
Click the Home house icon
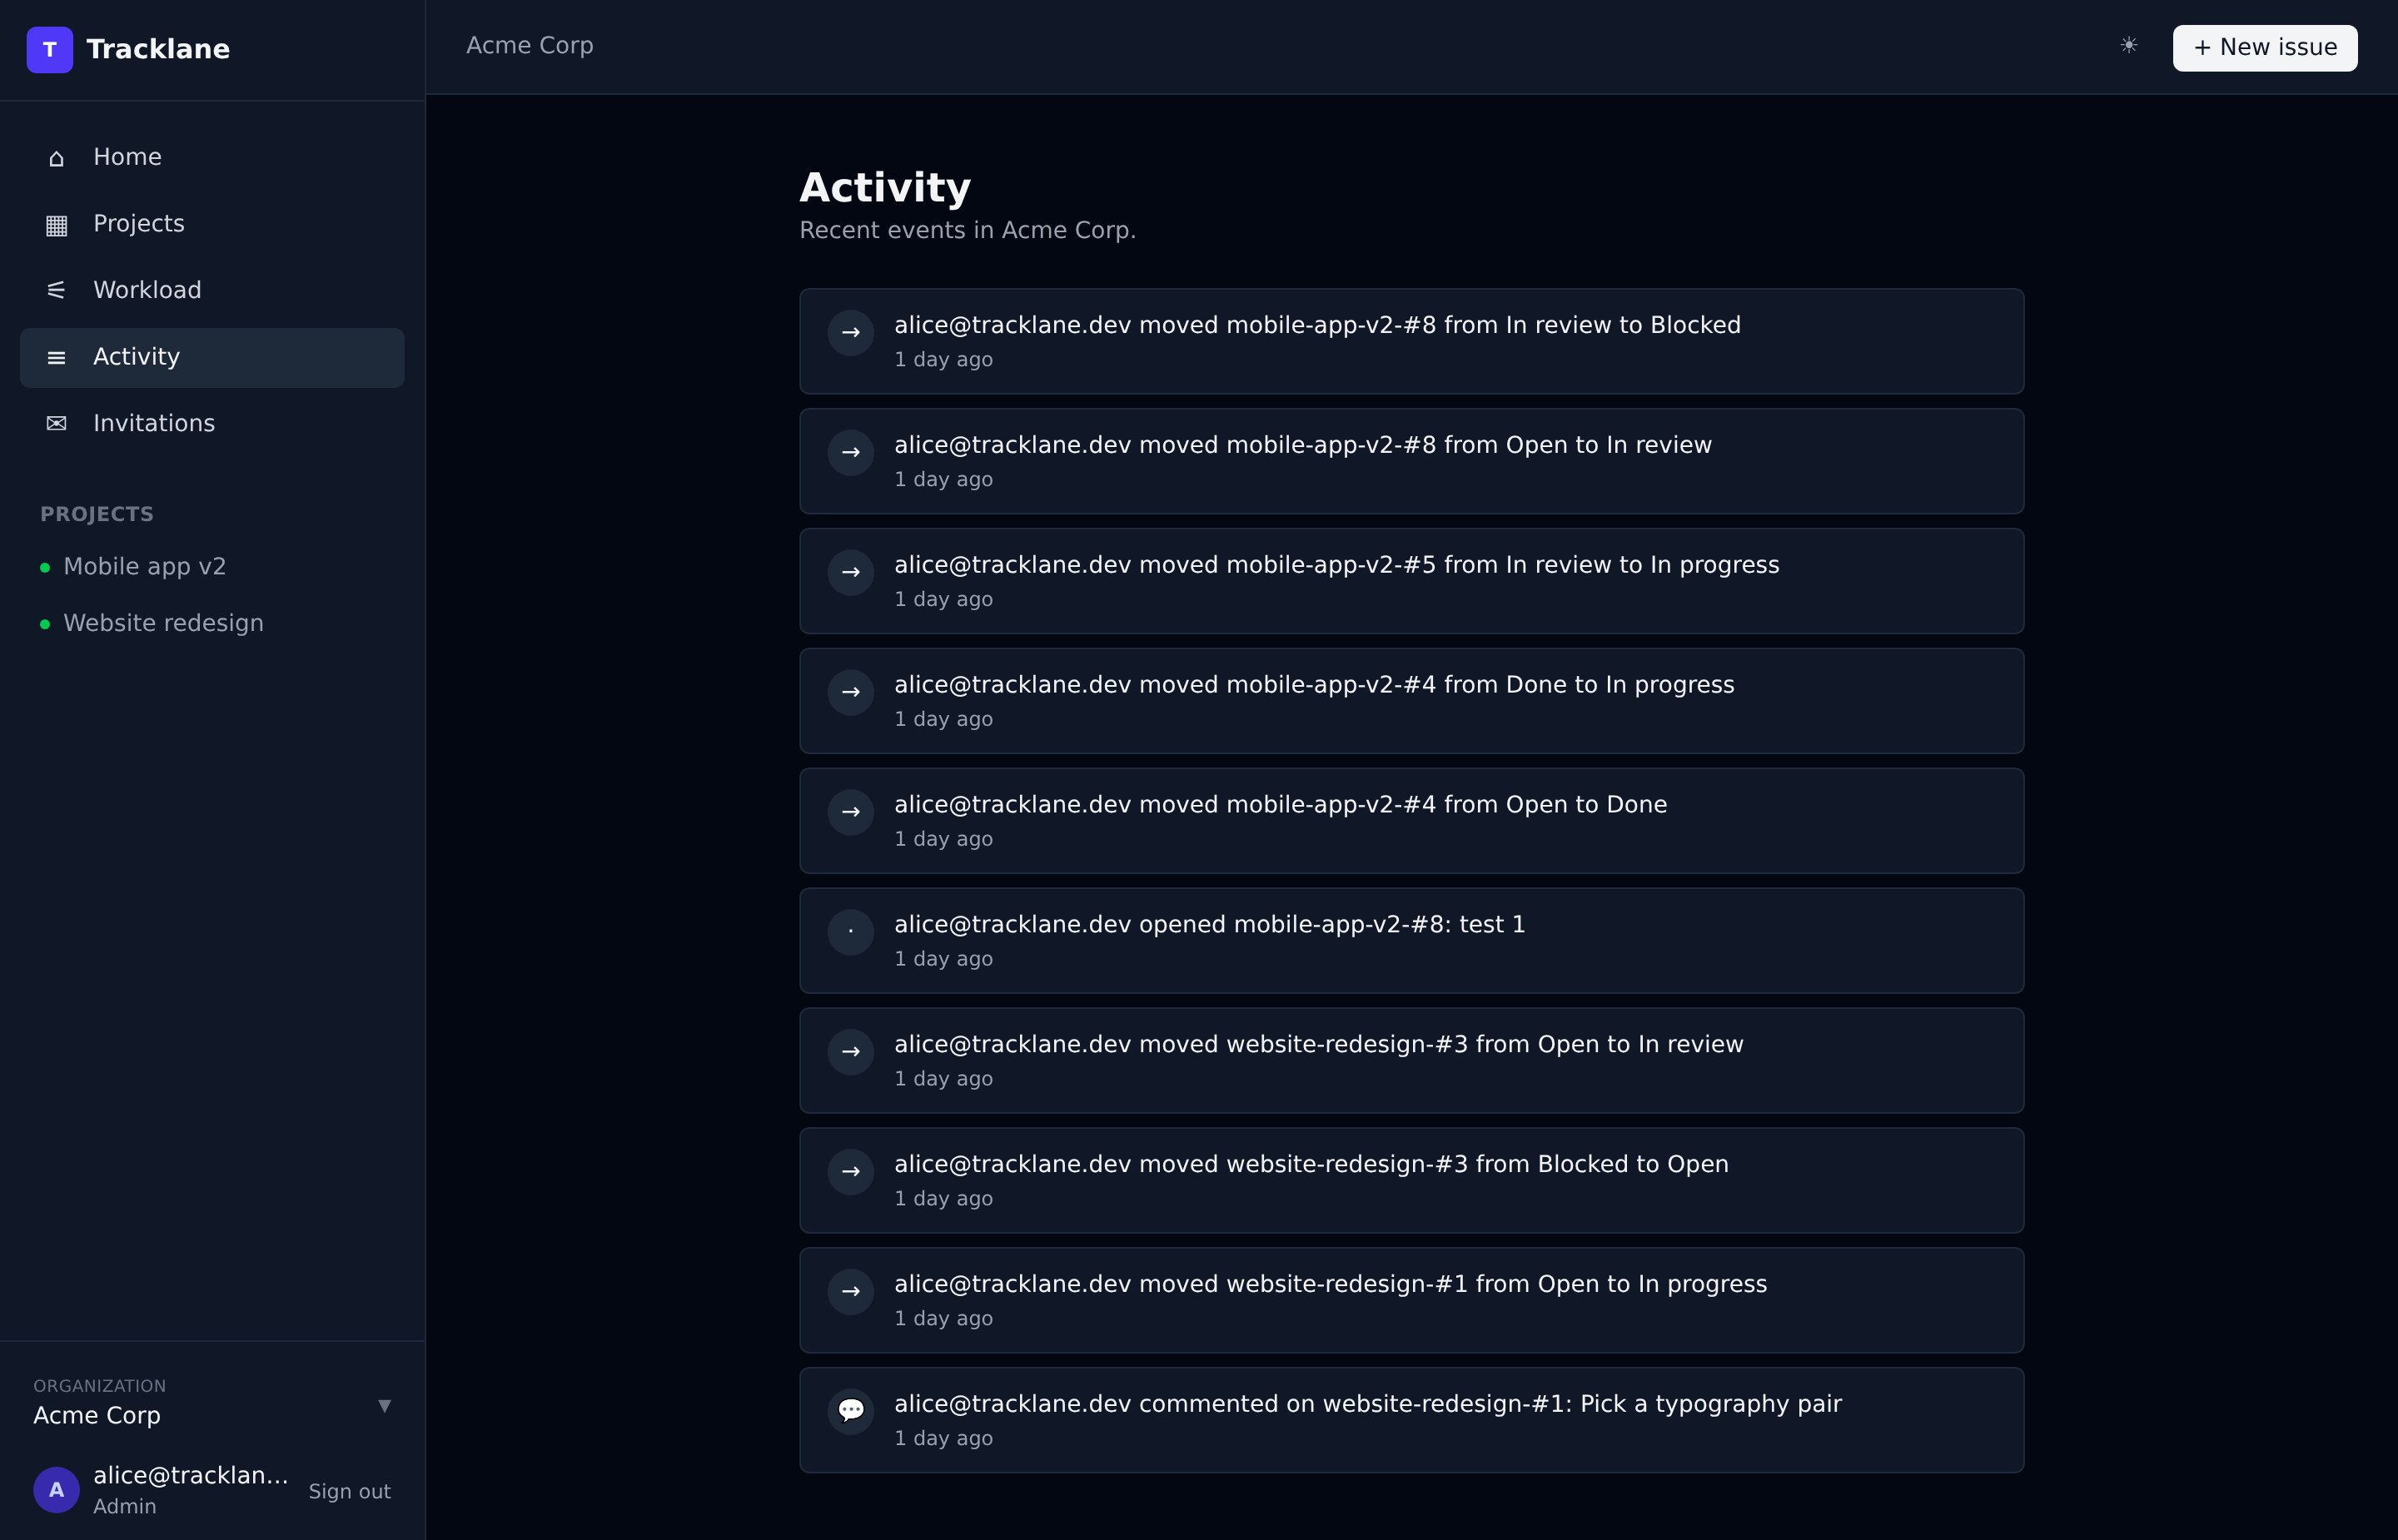click(56, 158)
